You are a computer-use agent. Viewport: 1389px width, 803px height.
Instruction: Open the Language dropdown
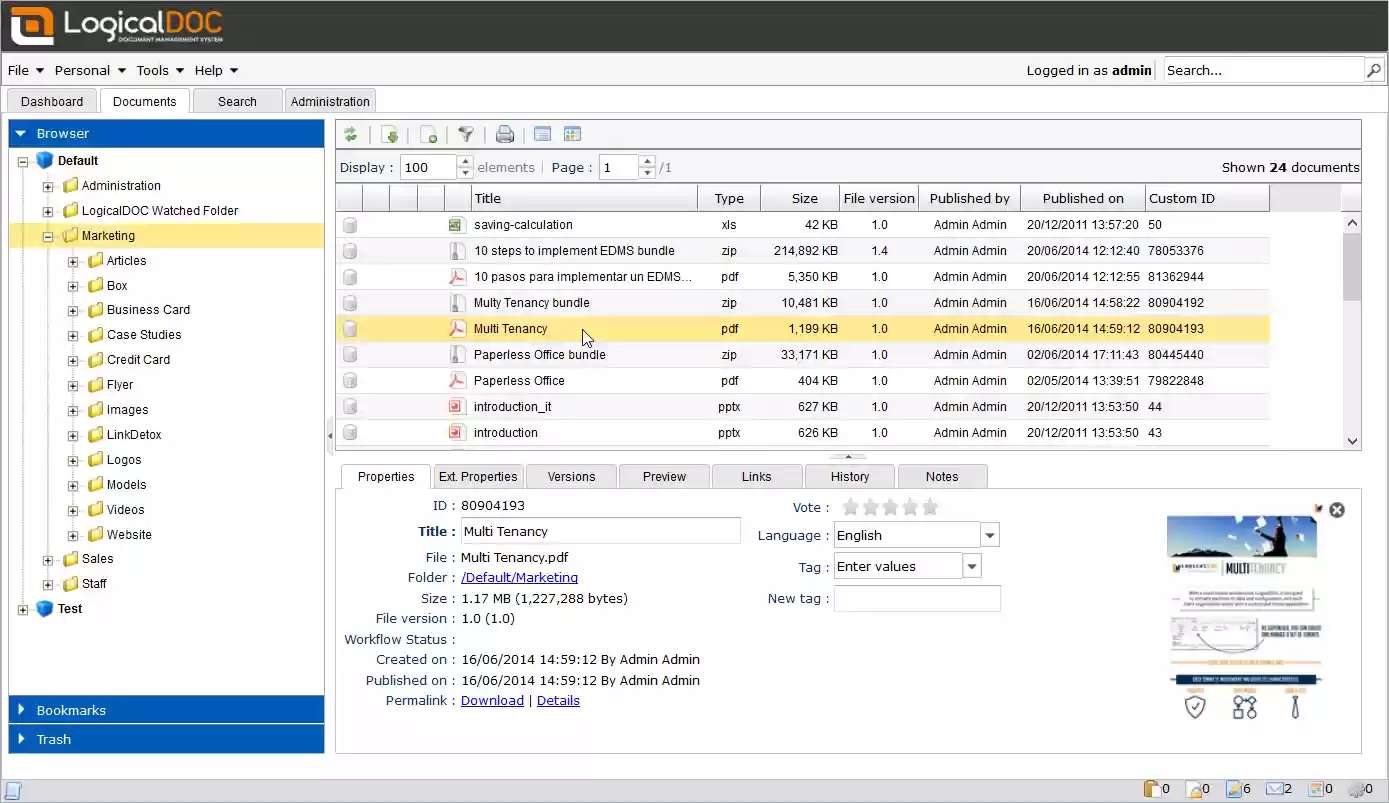[989, 534]
